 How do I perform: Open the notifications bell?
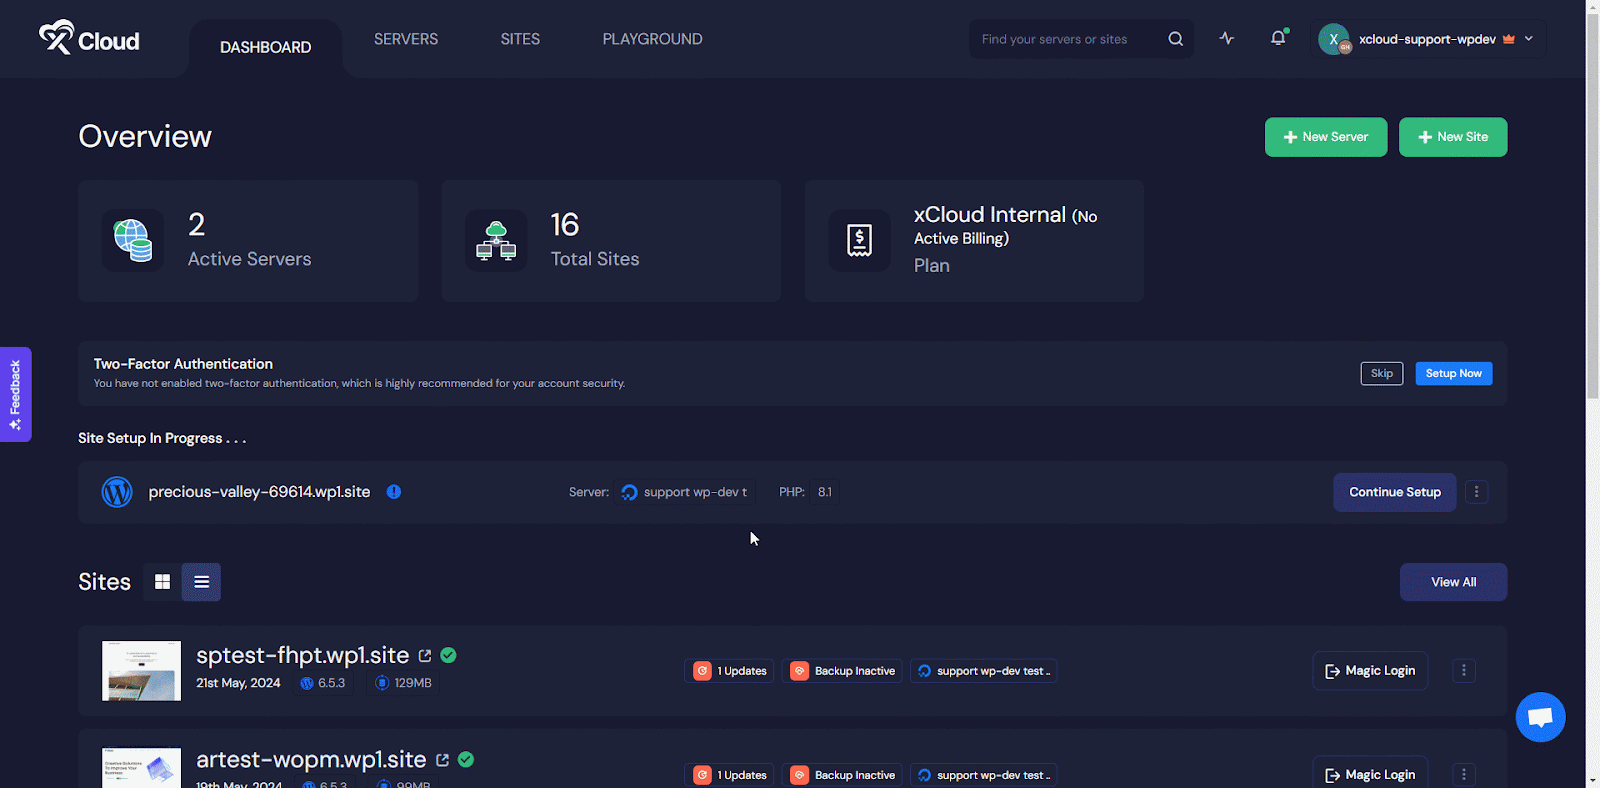tap(1277, 39)
